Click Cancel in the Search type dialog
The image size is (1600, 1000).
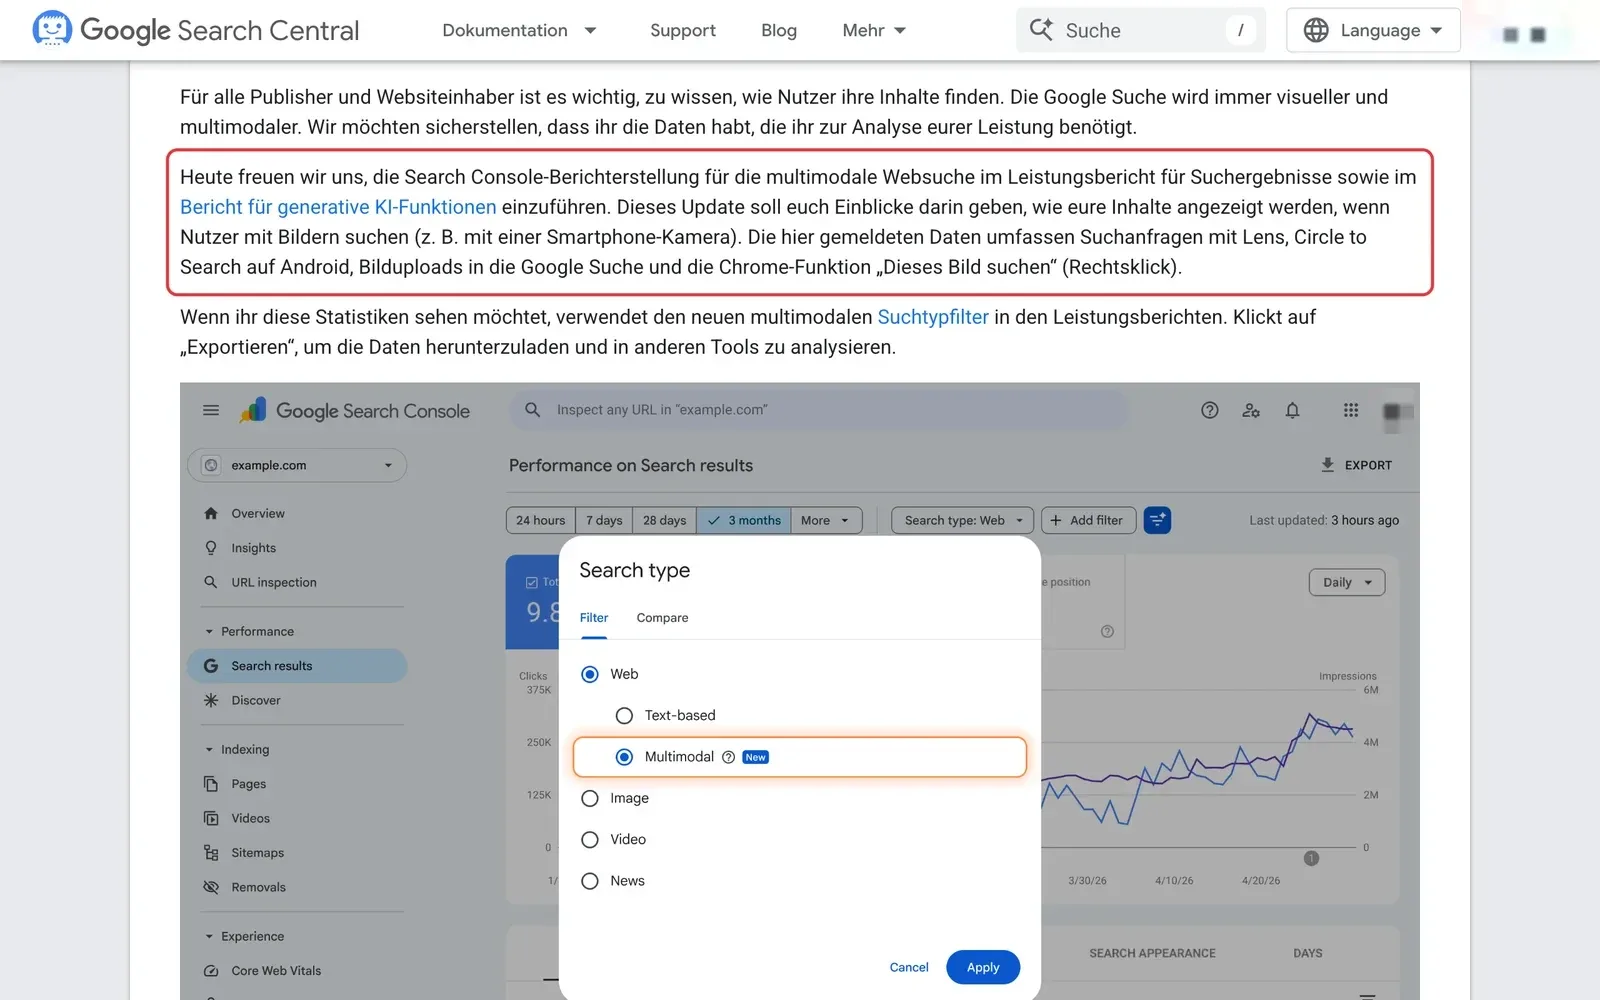pos(909,967)
